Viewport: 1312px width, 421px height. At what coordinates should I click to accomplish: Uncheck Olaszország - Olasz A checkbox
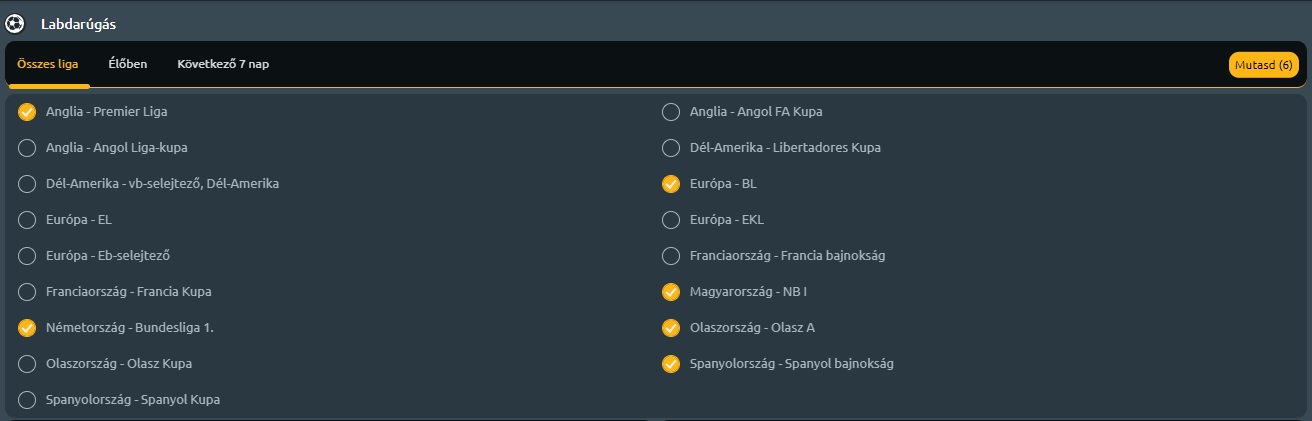[x=671, y=328]
